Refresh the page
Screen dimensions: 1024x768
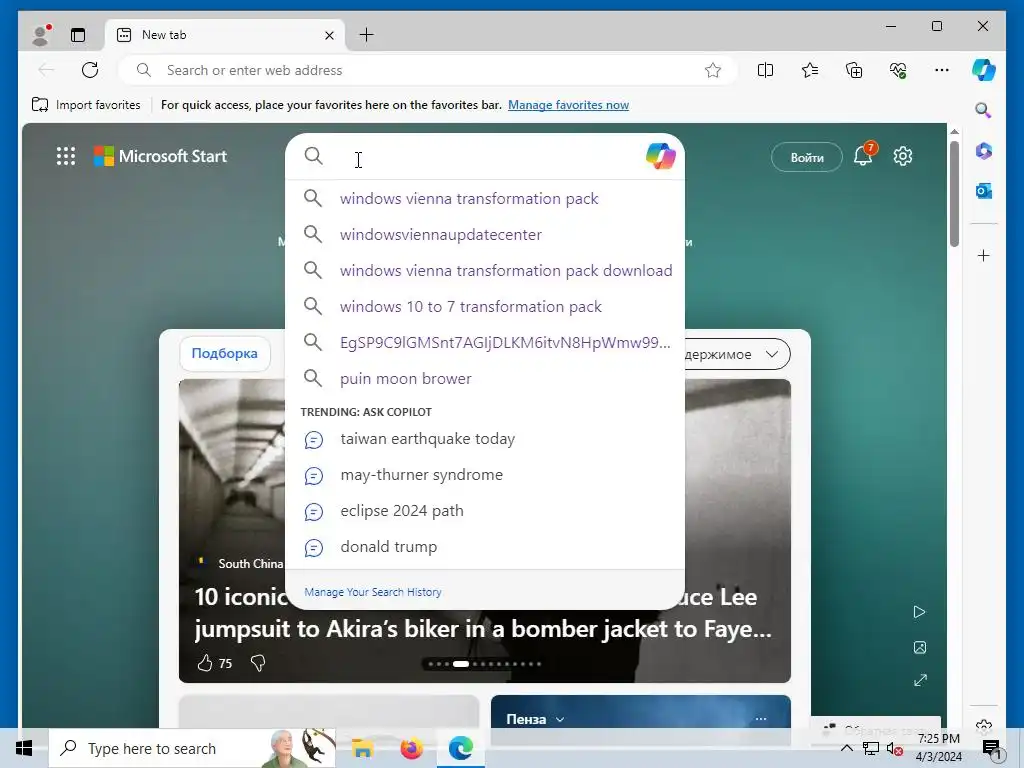[x=90, y=70]
